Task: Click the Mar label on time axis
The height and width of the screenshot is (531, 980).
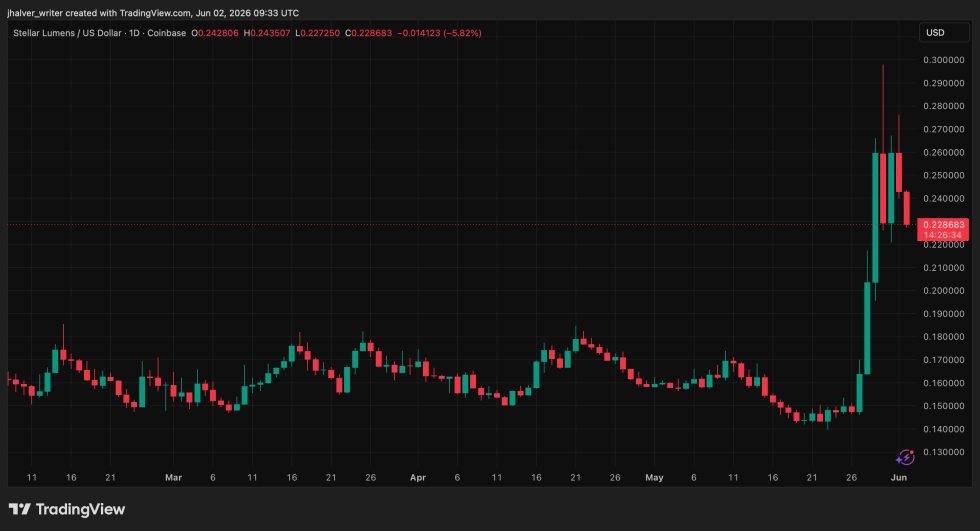Action: (x=173, y=477)
